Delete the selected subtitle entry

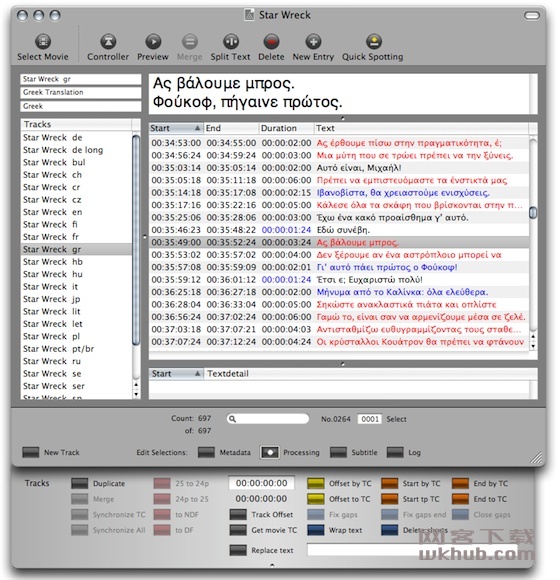coord(271,42)
